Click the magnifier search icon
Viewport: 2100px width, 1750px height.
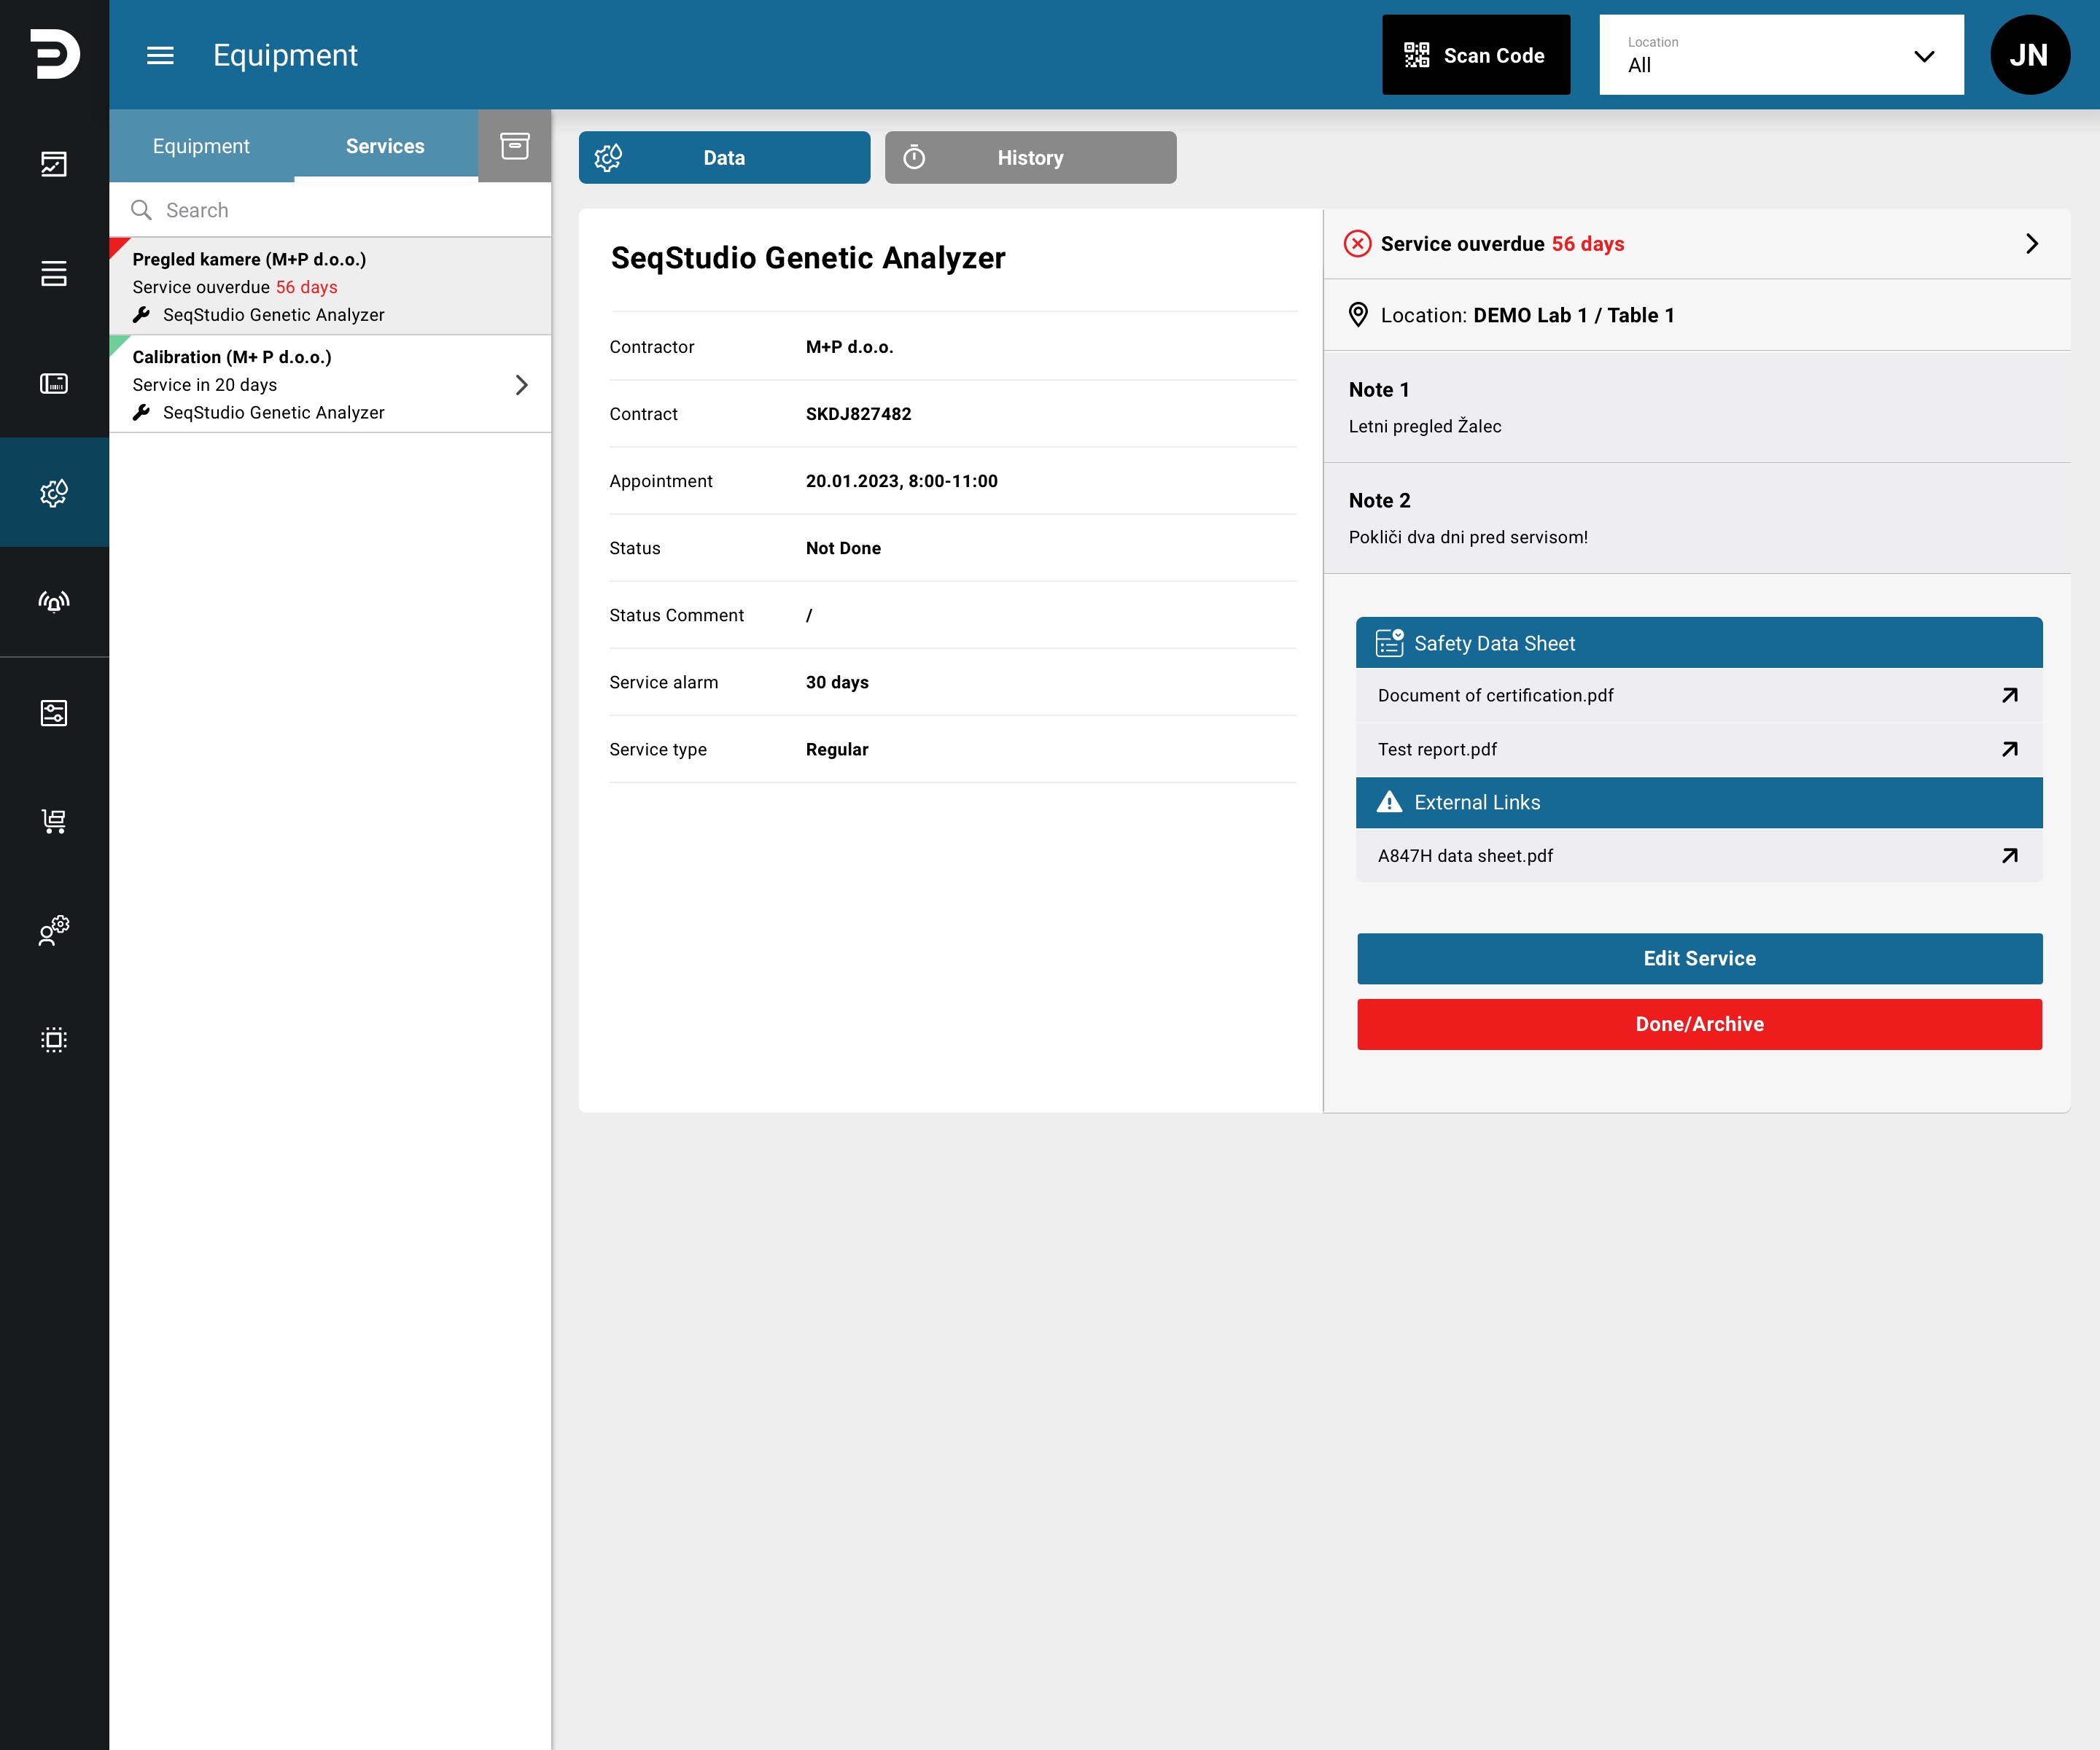[x=142, y=210]
